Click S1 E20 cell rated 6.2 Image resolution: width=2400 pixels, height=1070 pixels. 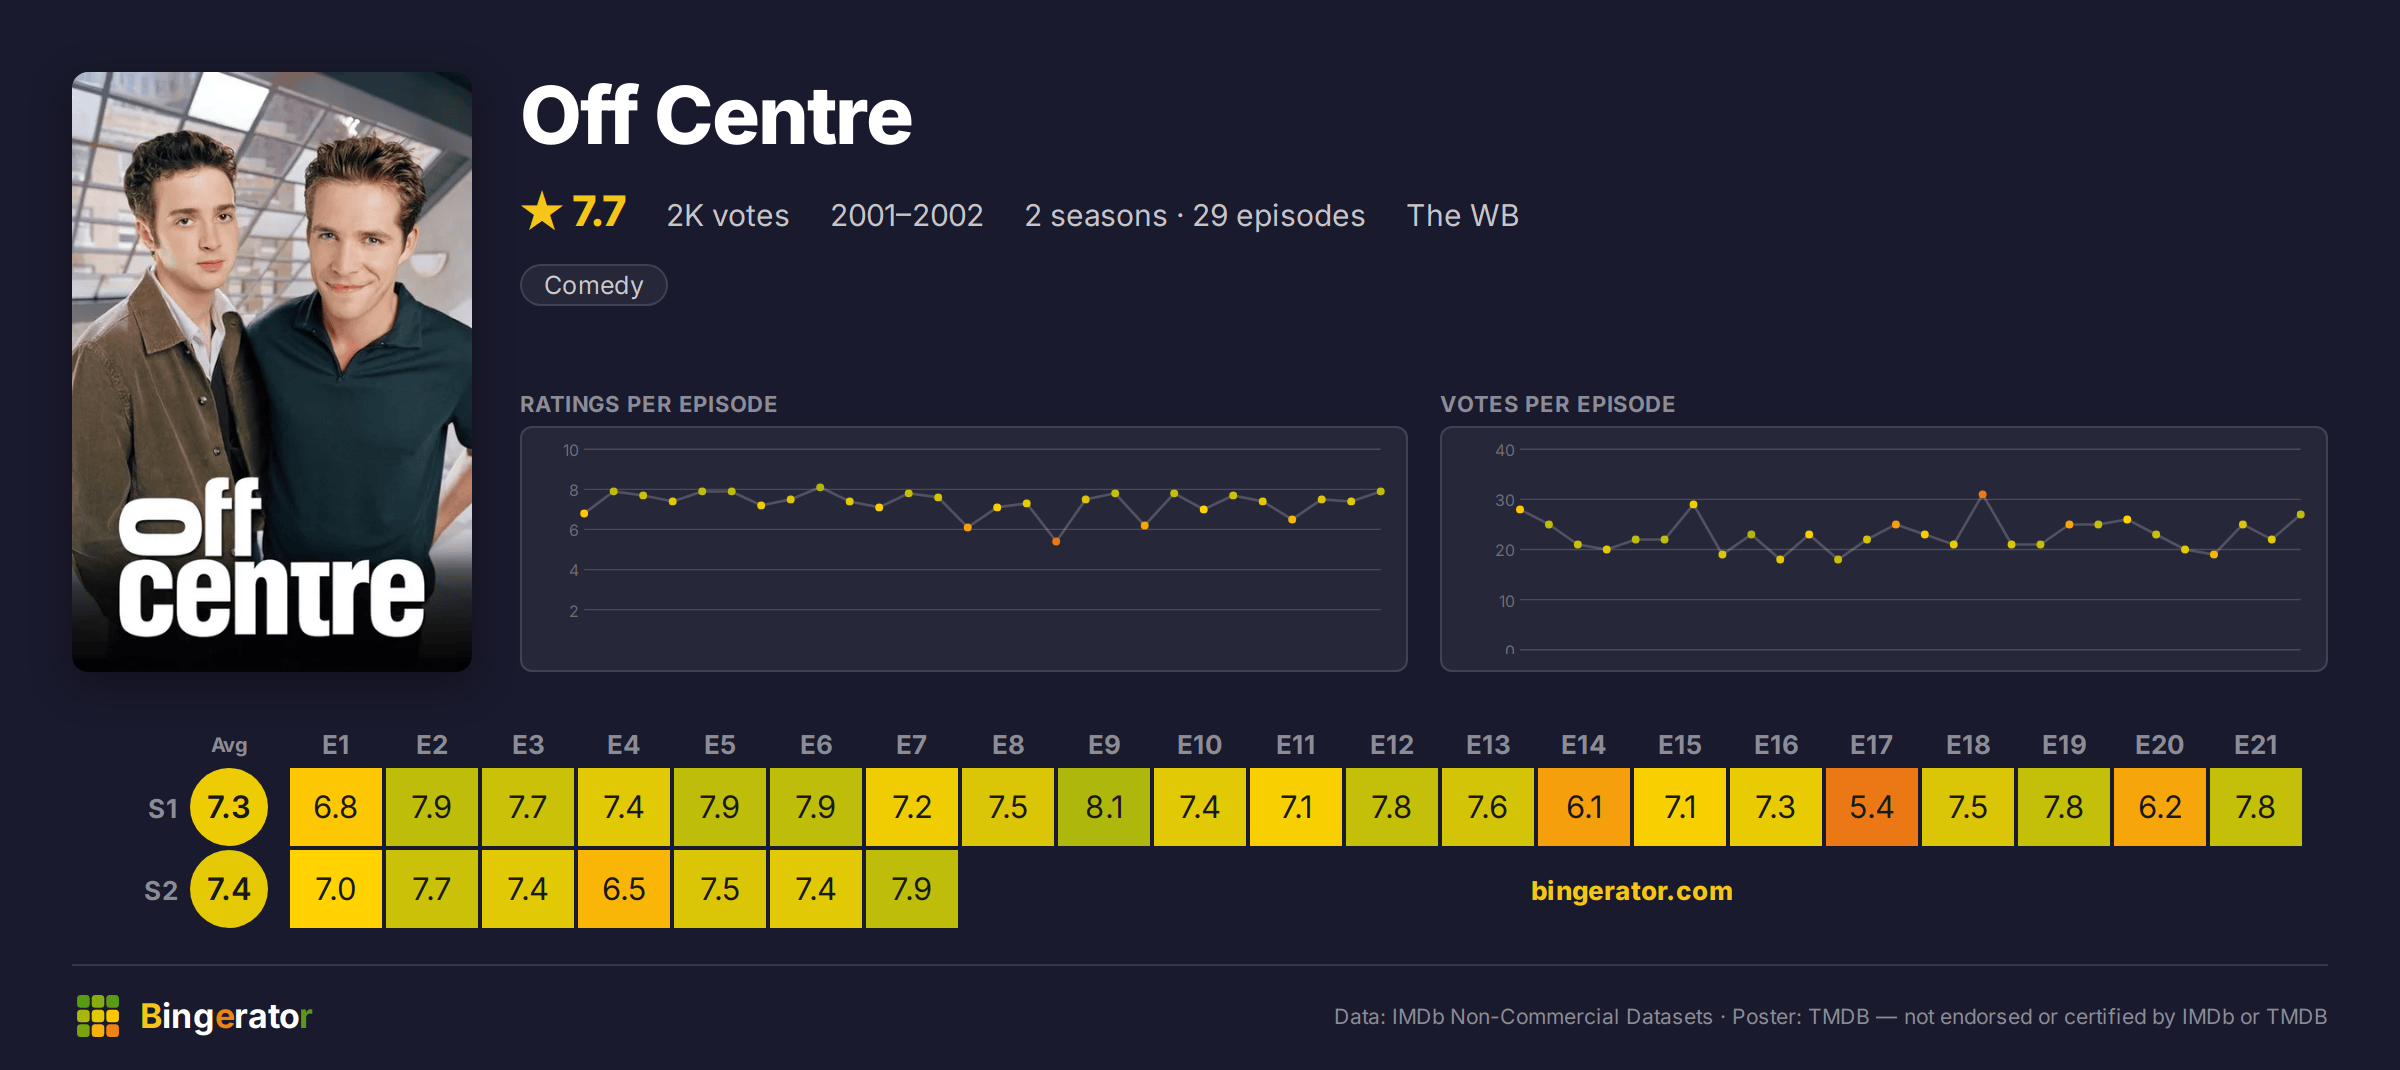tap(2160, 807)
